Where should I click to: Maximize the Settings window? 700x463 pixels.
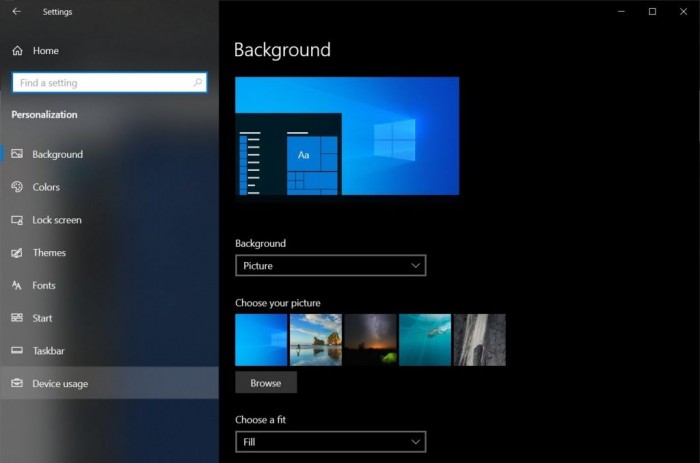652,12
